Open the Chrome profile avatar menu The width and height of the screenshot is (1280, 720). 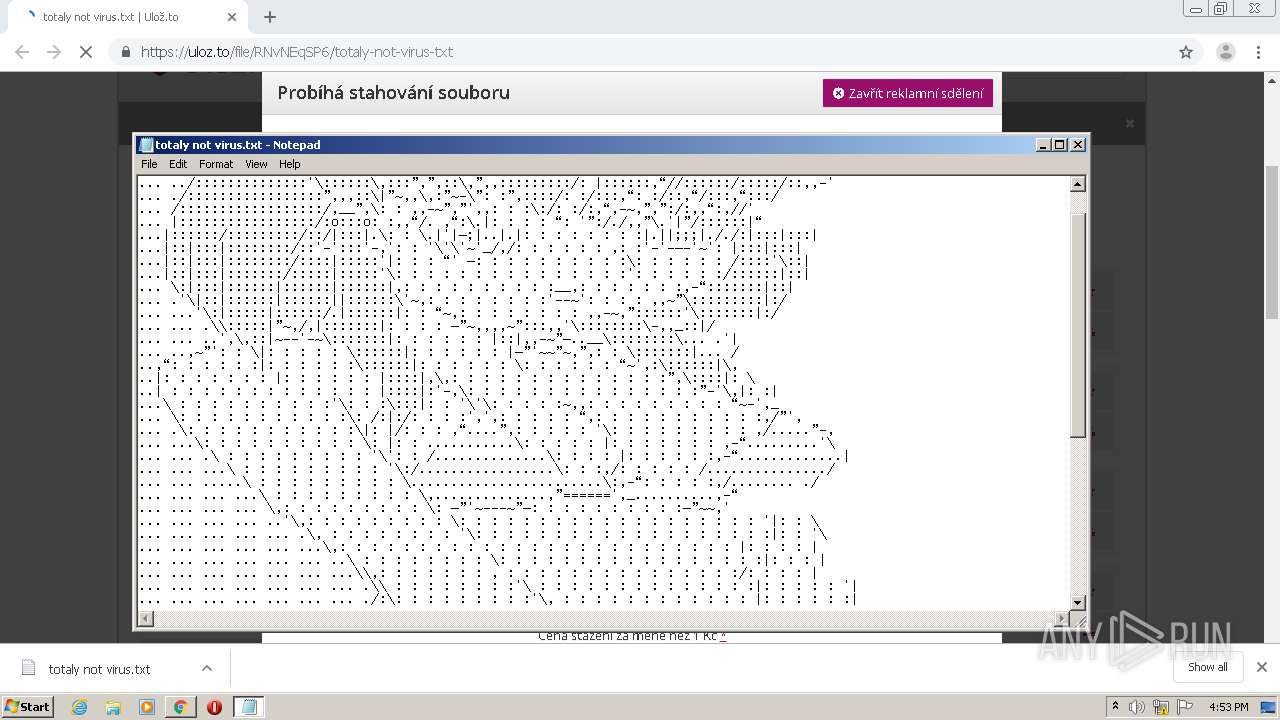coord(1225,52)
